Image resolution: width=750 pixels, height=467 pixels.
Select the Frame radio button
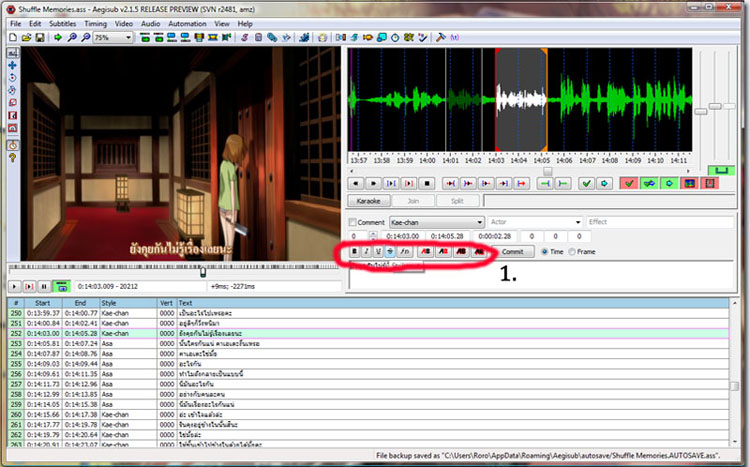[572, 252]
